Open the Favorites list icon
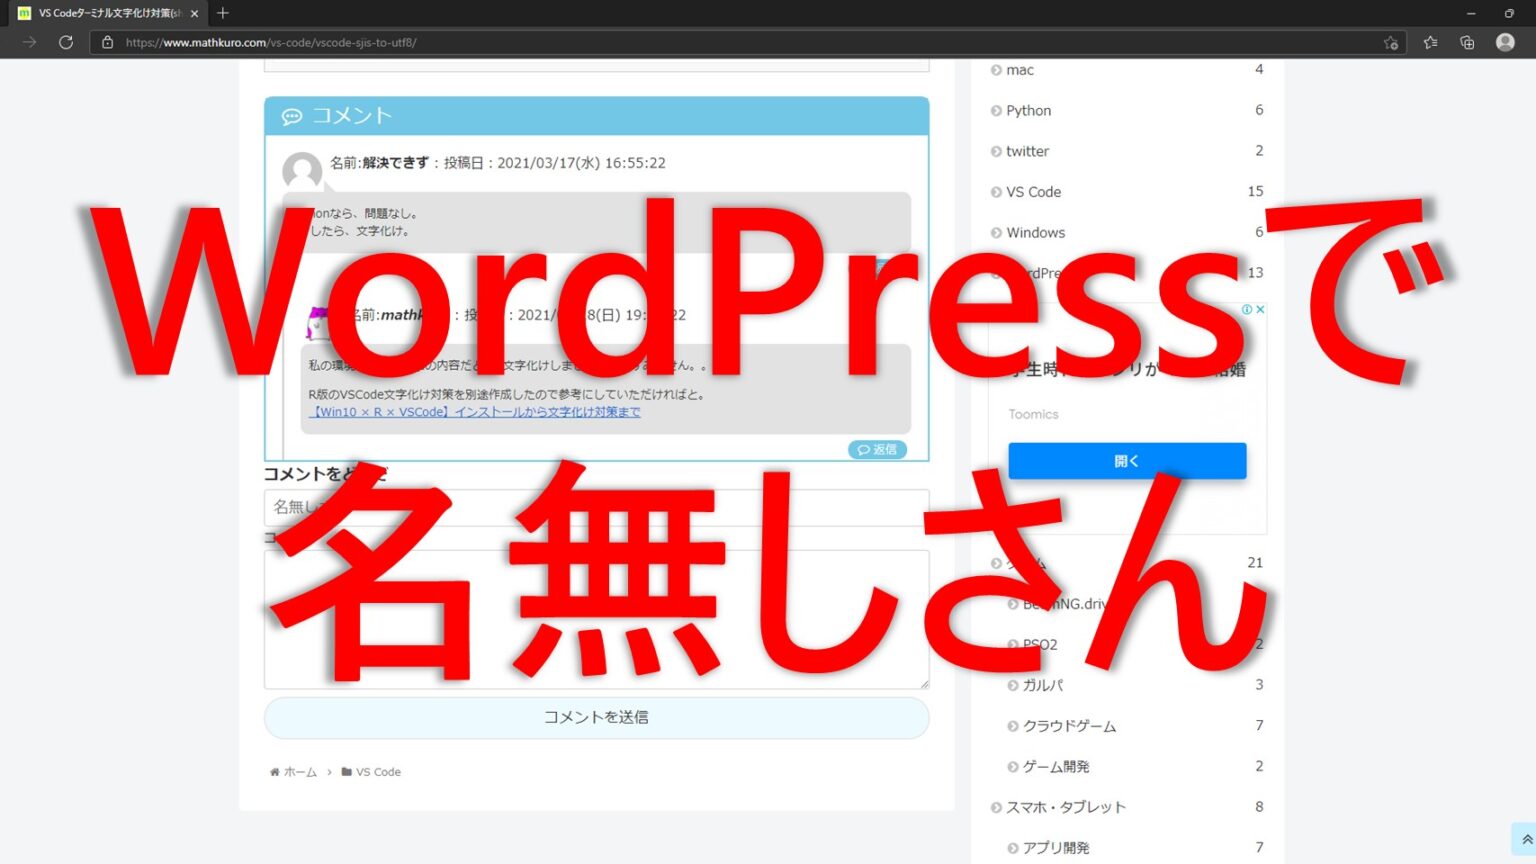The image size is (1536, 864). click(1430, 42)
